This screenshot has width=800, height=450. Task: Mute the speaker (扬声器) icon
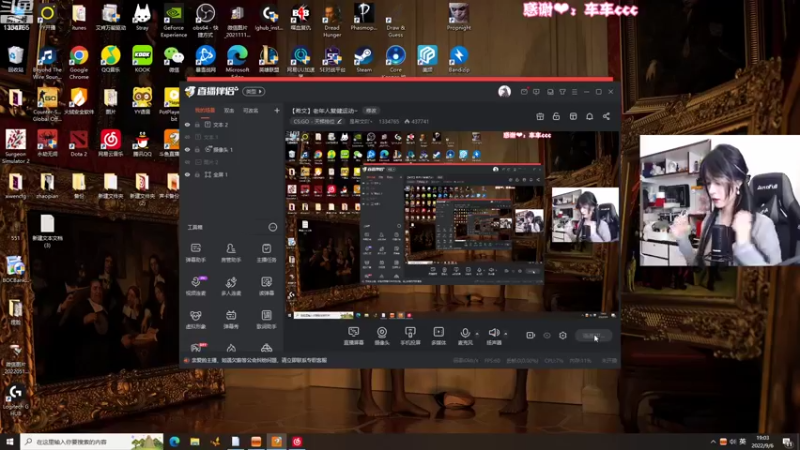coord(493,333)
